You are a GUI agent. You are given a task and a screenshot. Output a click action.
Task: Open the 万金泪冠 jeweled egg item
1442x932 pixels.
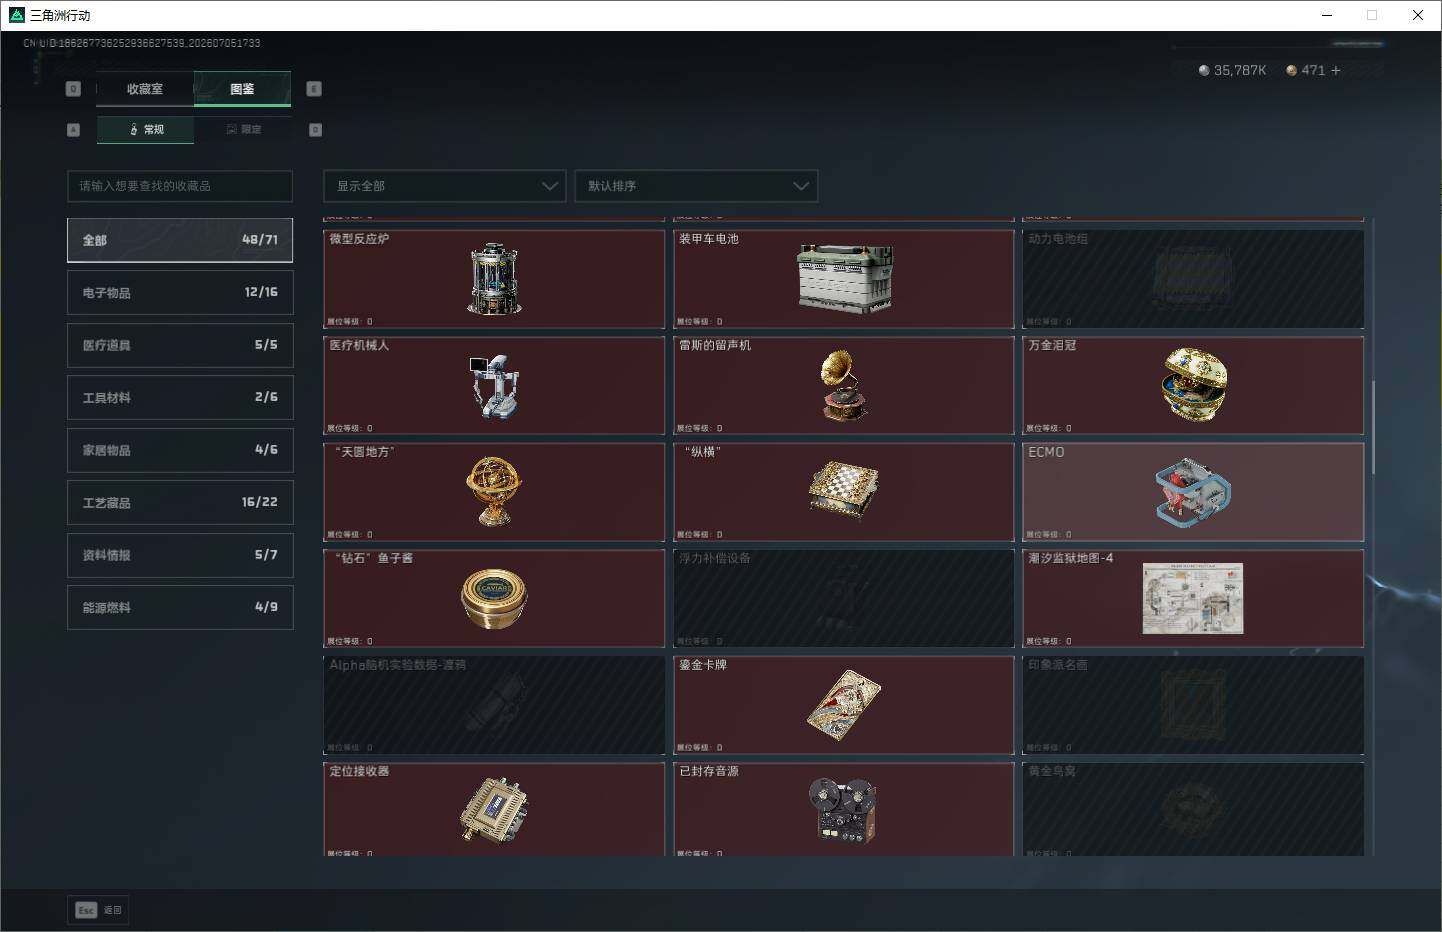click(x=1194, y=385)
